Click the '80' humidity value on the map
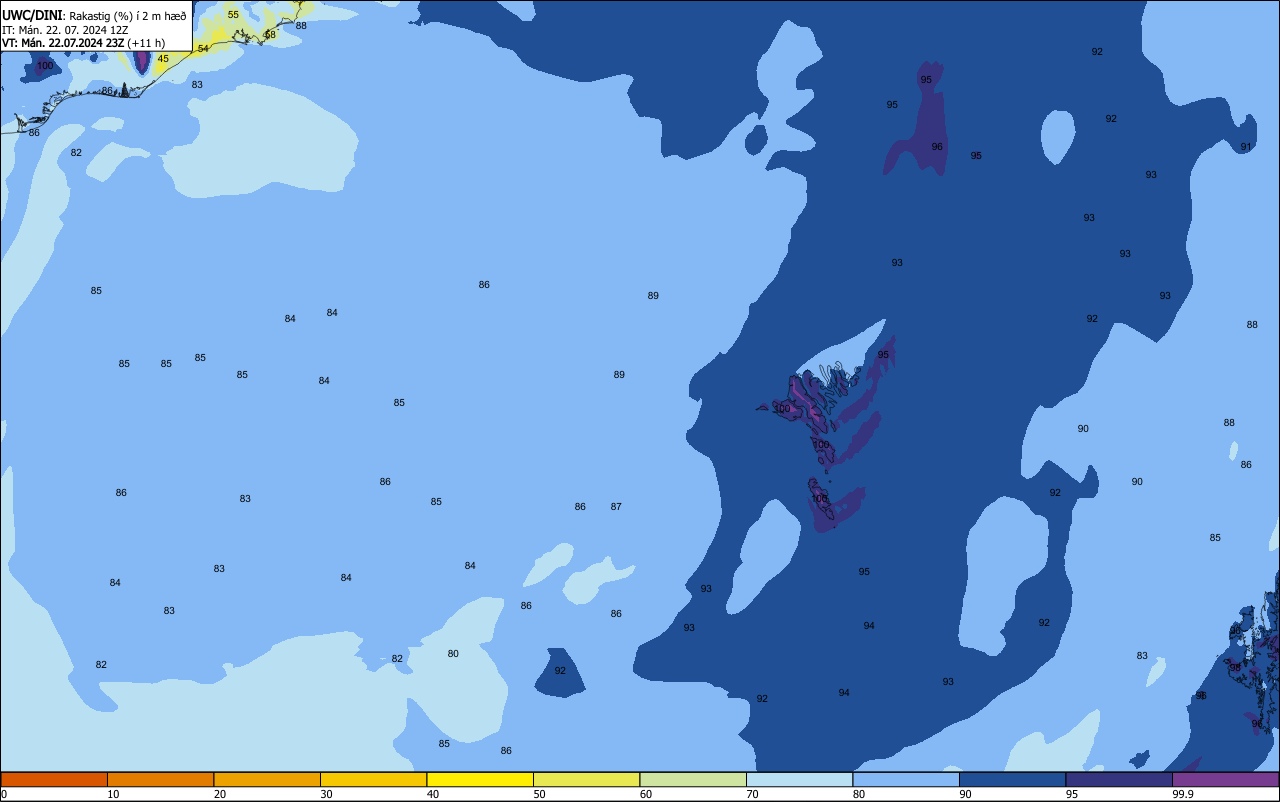The image size is (1280, 802). point(453,654)
